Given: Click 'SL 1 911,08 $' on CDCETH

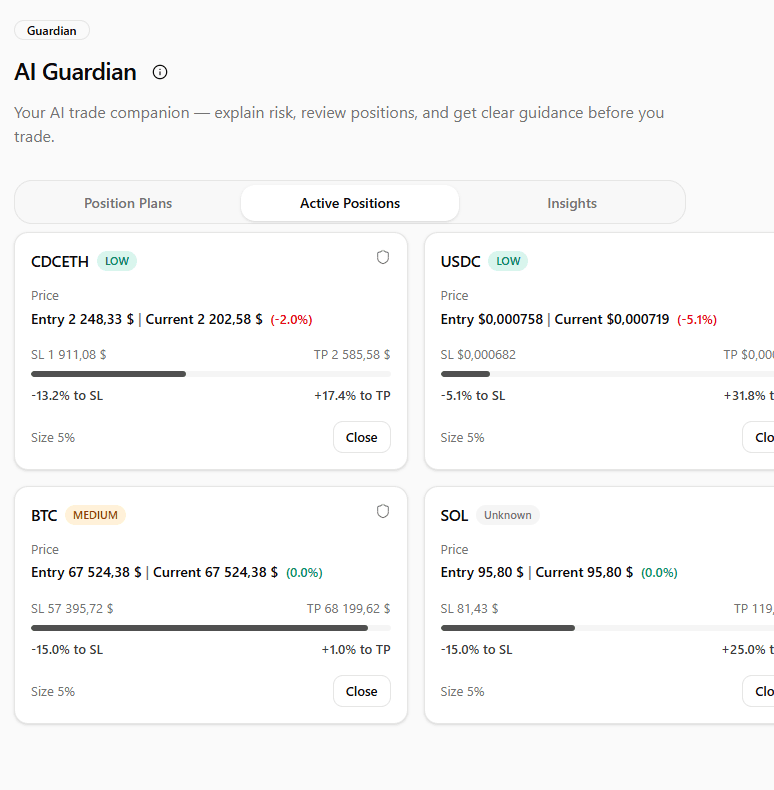Looking at the screenshot, I should [69, 355].
